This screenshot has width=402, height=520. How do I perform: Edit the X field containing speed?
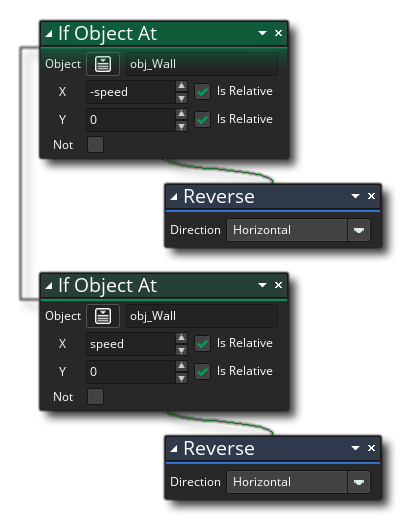(x=131, y=344)
